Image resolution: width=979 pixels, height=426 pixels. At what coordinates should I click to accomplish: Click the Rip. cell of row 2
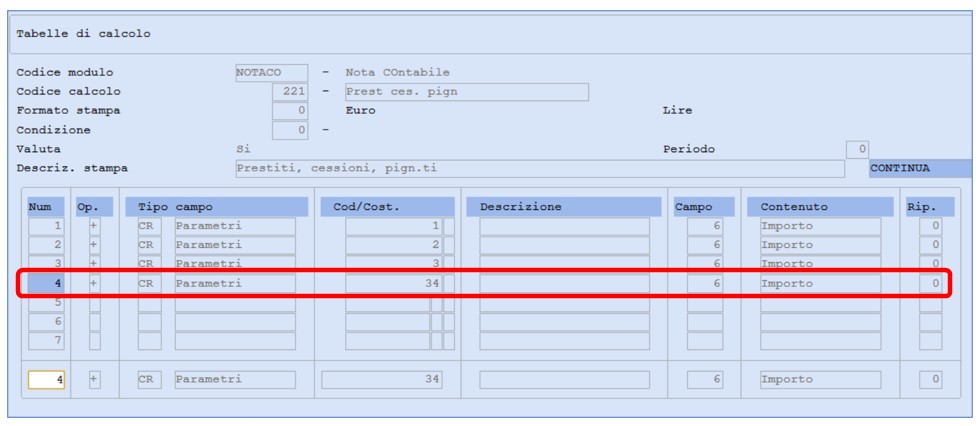coord(930,245)
